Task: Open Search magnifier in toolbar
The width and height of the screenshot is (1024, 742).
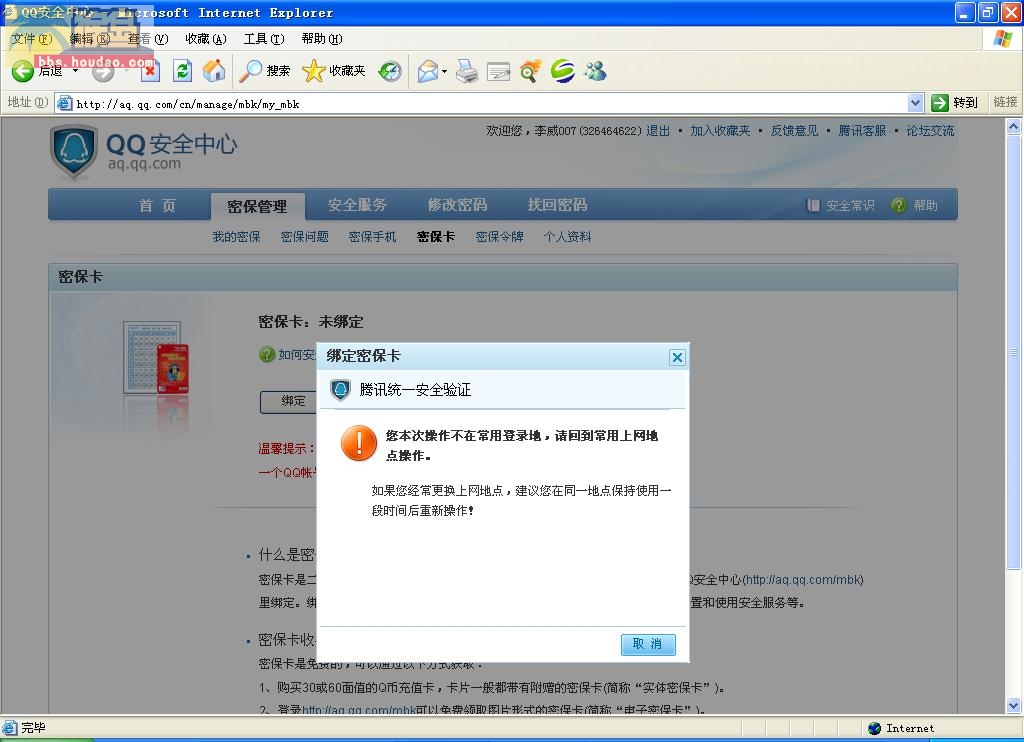Action: point(249,71)
